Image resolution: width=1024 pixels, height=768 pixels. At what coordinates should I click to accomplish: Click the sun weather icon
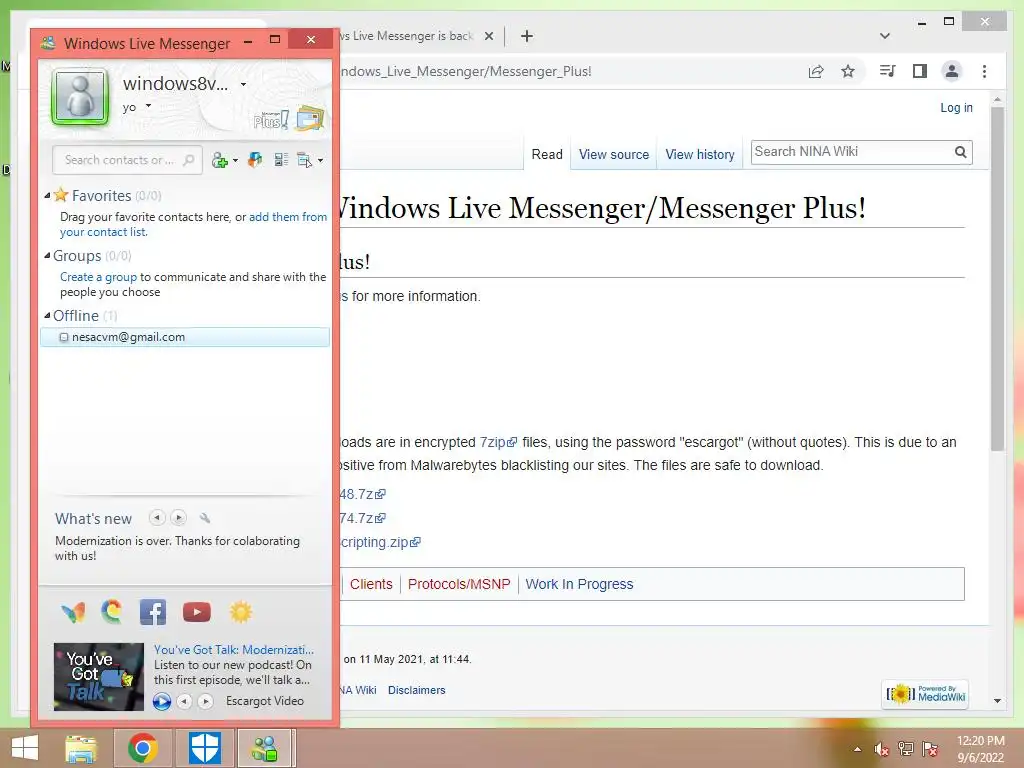[240, 612]
